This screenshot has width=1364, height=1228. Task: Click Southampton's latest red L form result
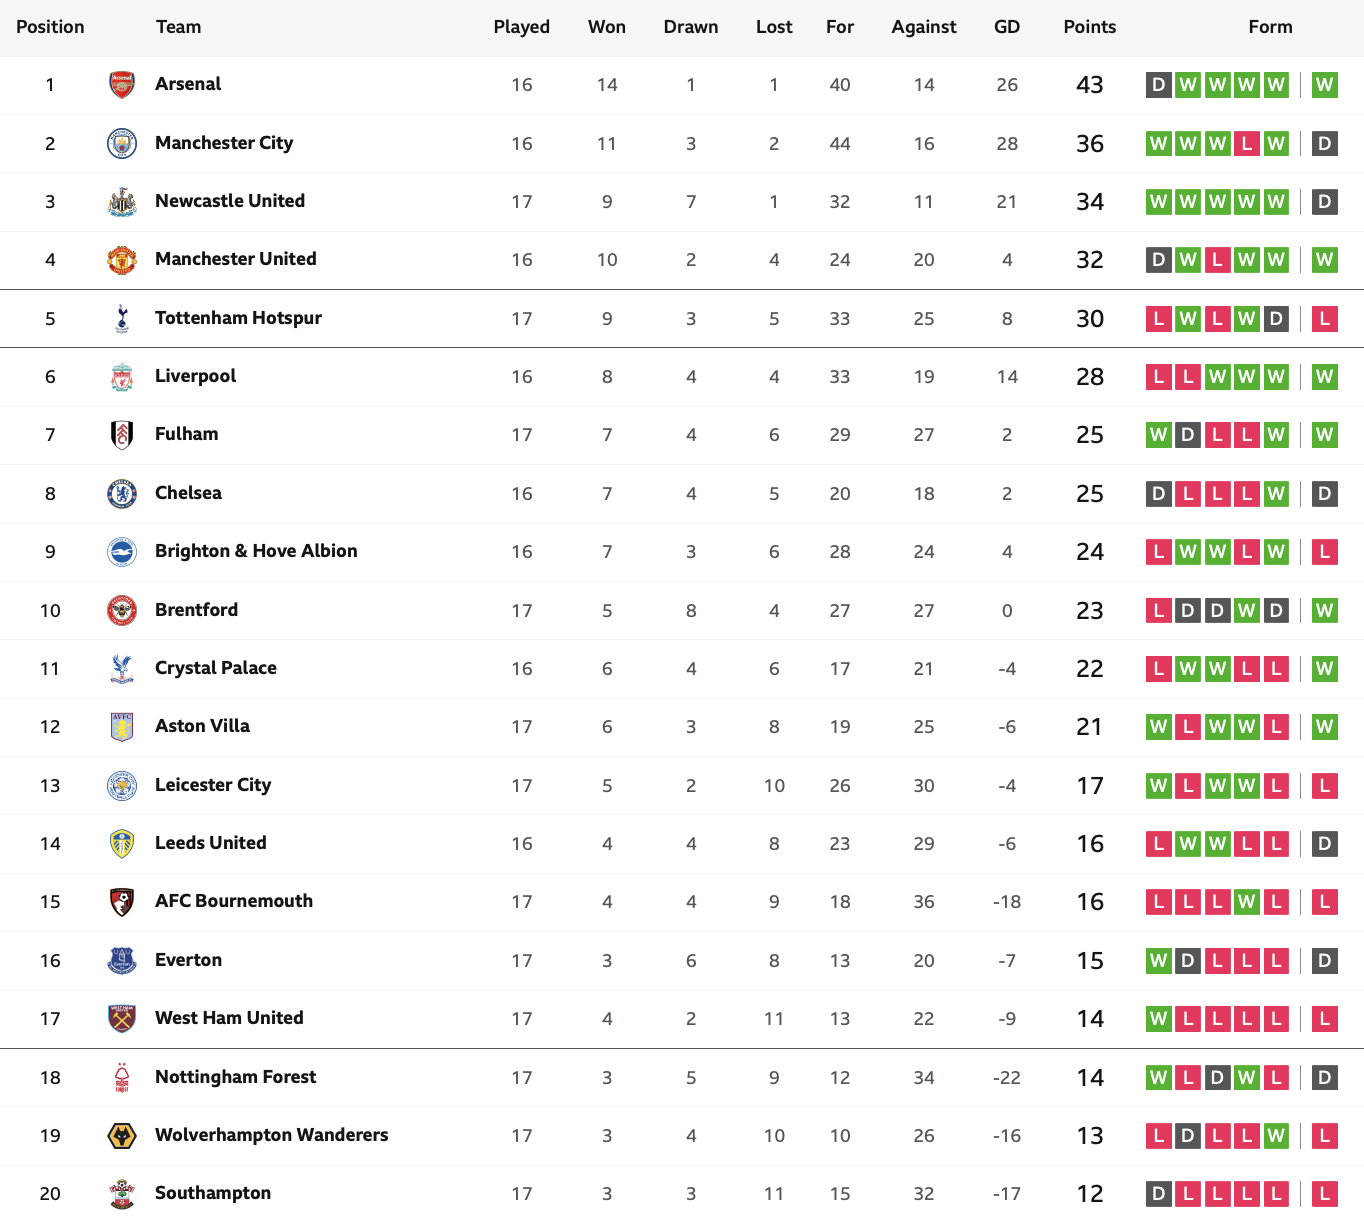[x=1325, y=1193]
